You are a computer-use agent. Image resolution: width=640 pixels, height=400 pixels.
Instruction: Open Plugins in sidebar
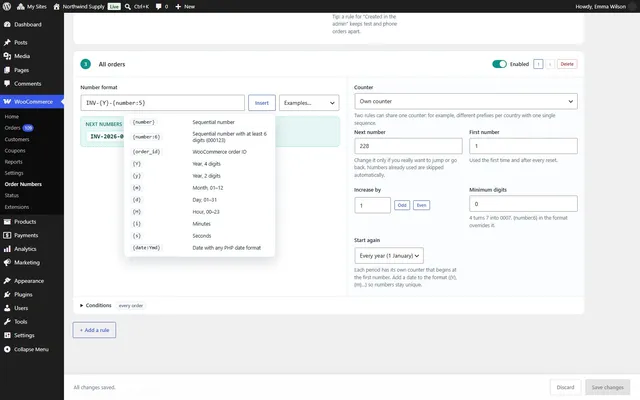(x=32, y=294)
